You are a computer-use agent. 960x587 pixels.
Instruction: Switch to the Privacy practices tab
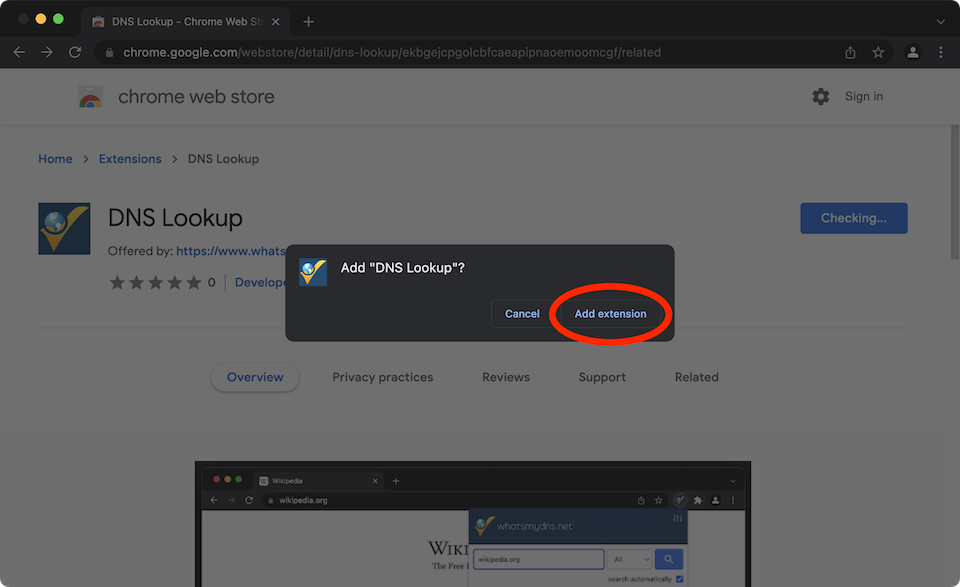tap(382, 377)
